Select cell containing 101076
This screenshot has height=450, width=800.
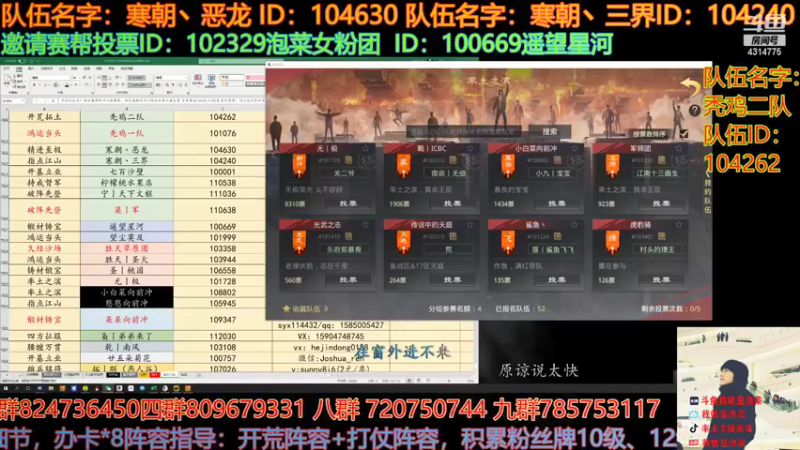[x=222, y=133]
